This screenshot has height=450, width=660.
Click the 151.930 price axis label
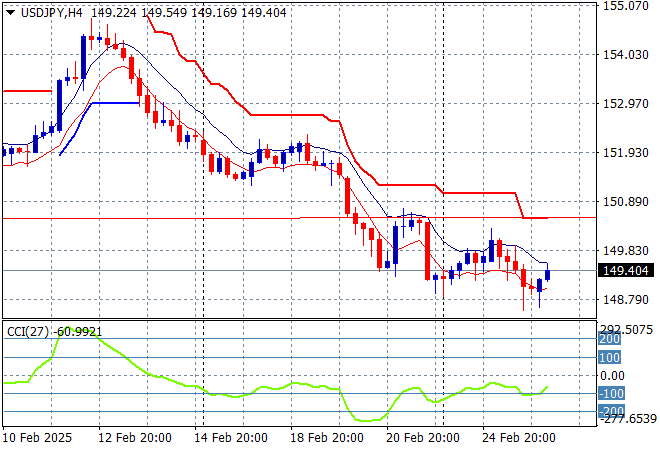tap(626, 152)
